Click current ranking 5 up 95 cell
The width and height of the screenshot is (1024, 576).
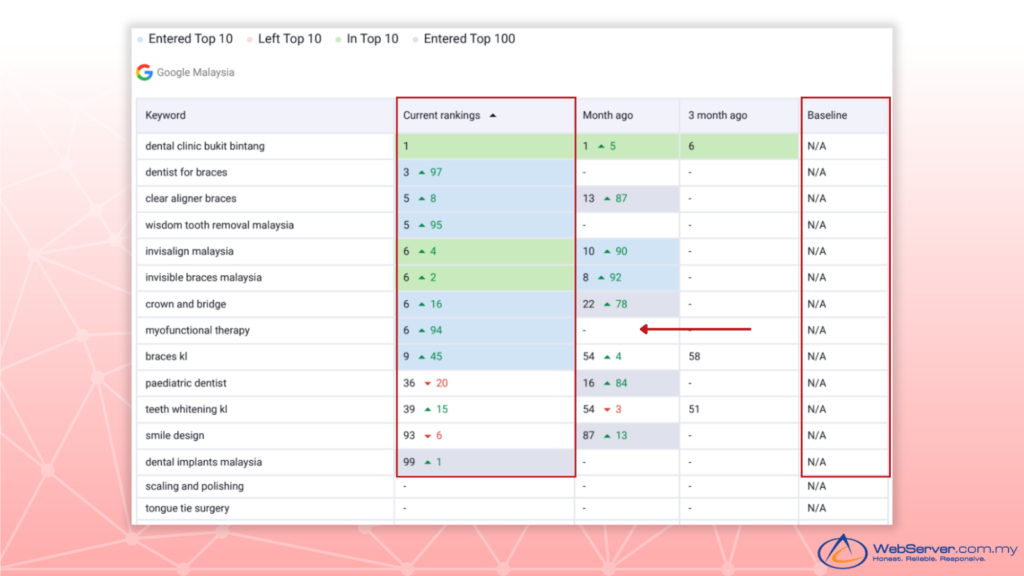485,225
